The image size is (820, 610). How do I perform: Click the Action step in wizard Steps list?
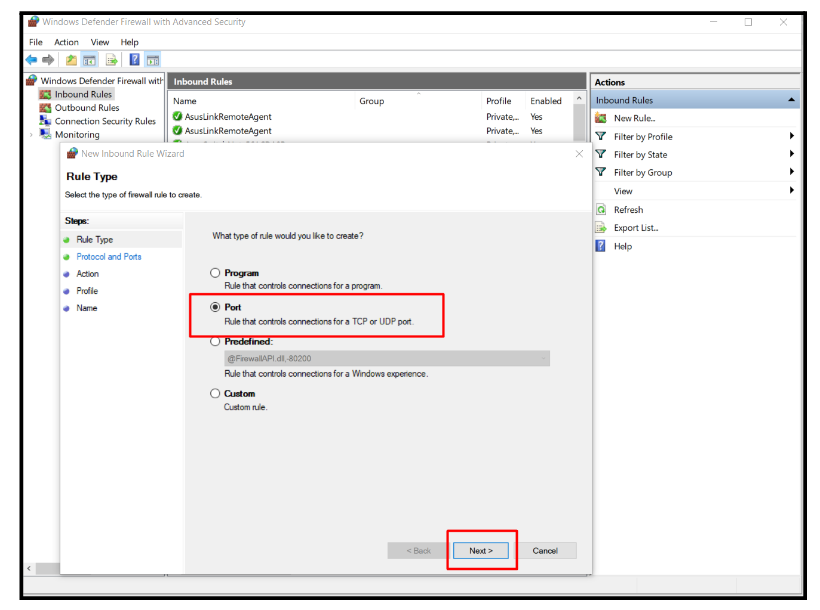(x=87, y=274)
